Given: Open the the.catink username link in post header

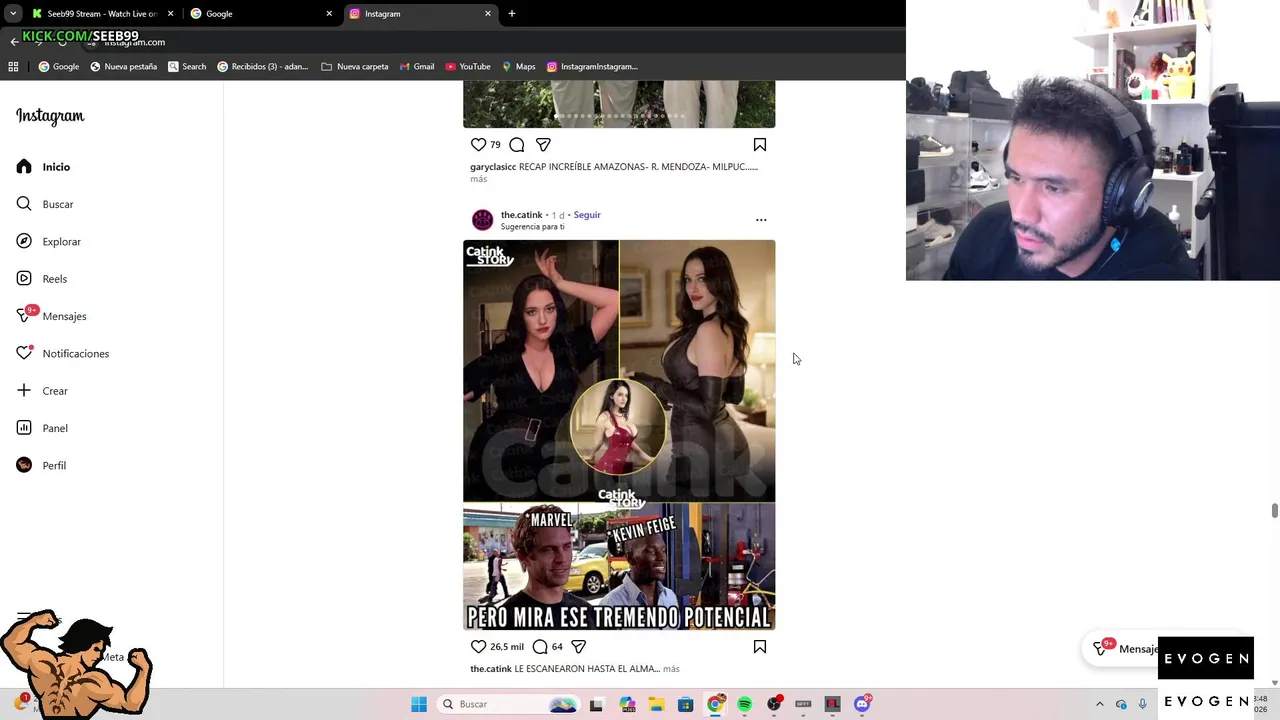Looking at the screenshot, I should tap(521, 215).
